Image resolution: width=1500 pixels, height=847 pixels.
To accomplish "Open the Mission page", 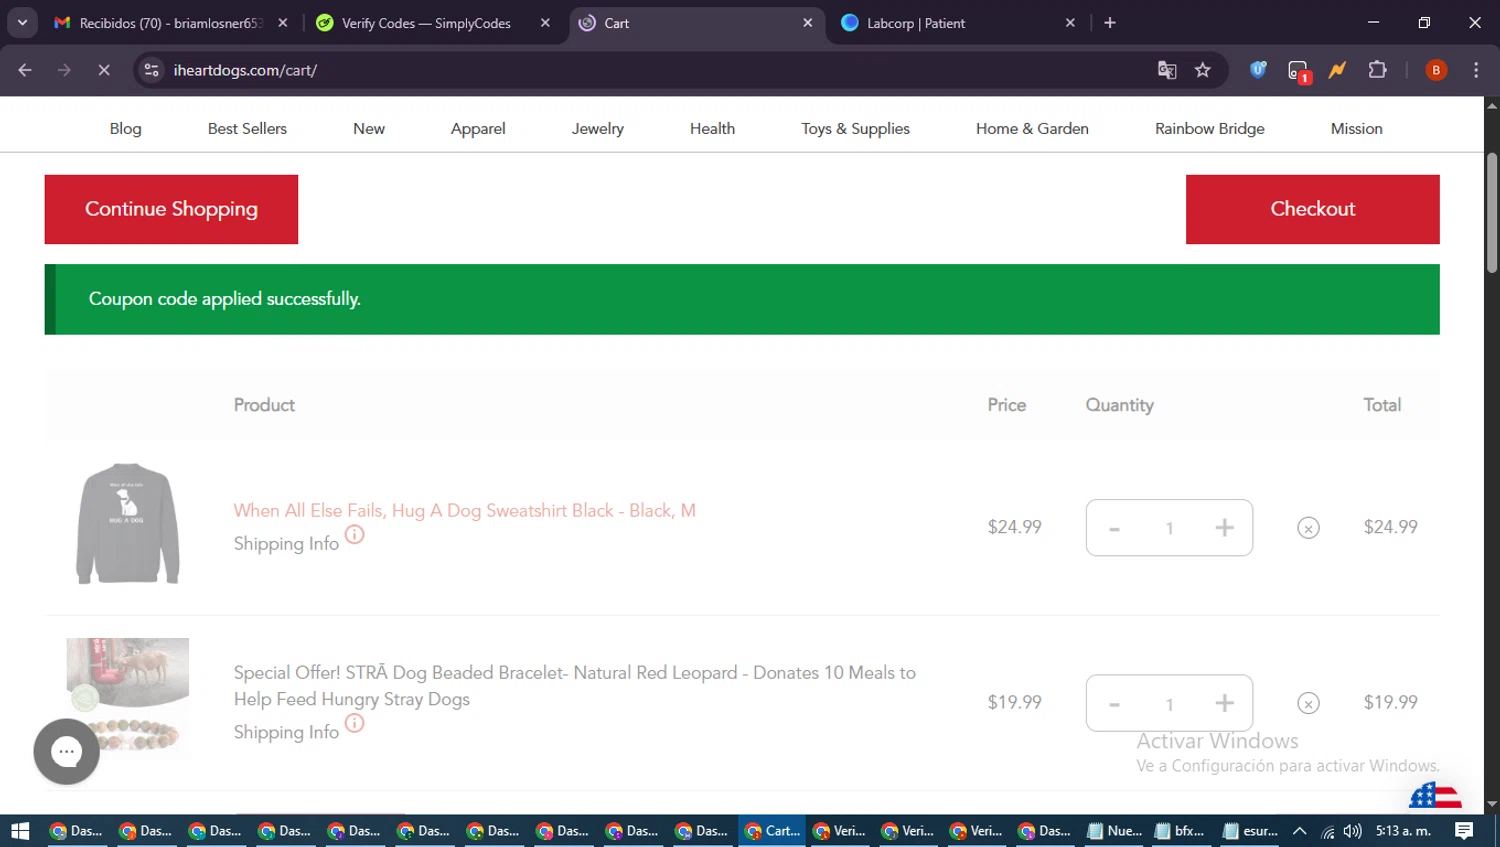I will (1357, 128).
